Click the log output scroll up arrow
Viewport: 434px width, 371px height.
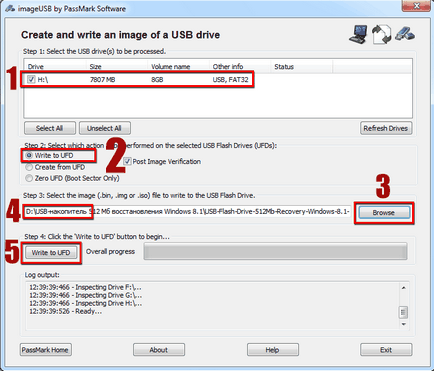tap(404, 288)
